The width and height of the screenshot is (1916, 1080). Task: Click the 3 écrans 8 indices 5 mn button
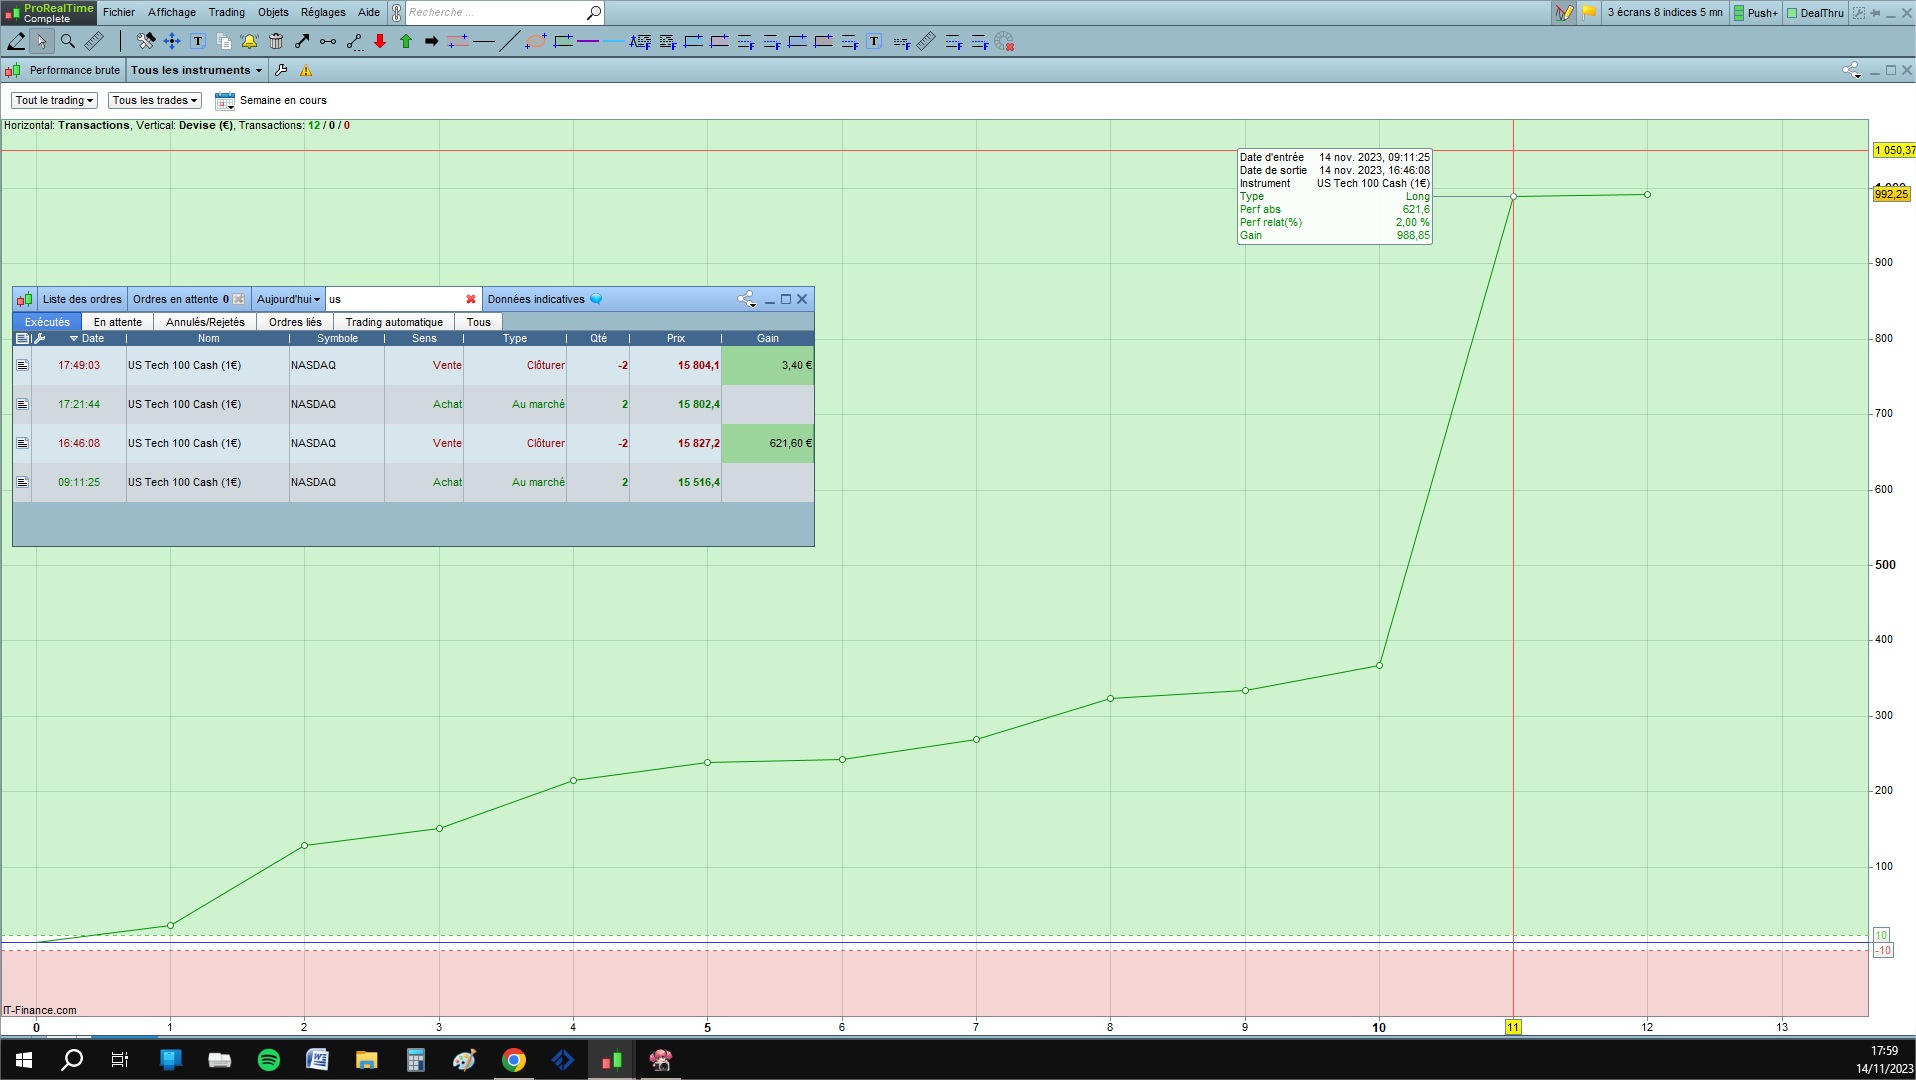click(1665, 13)
